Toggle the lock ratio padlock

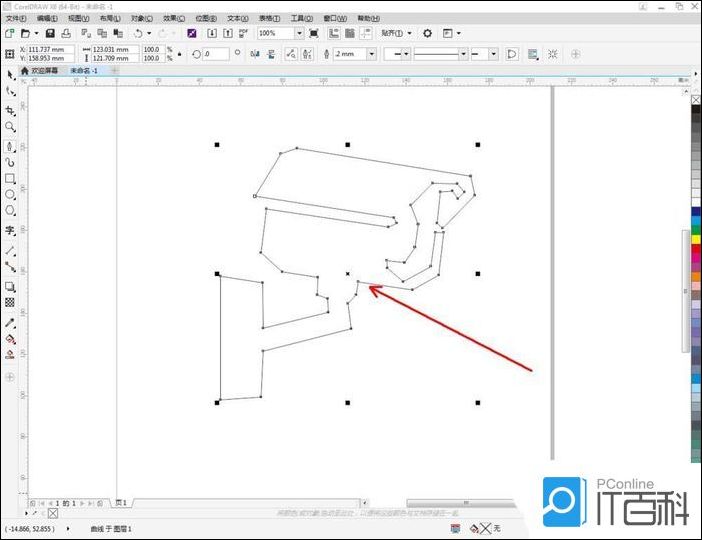click(x=180, y=54)
